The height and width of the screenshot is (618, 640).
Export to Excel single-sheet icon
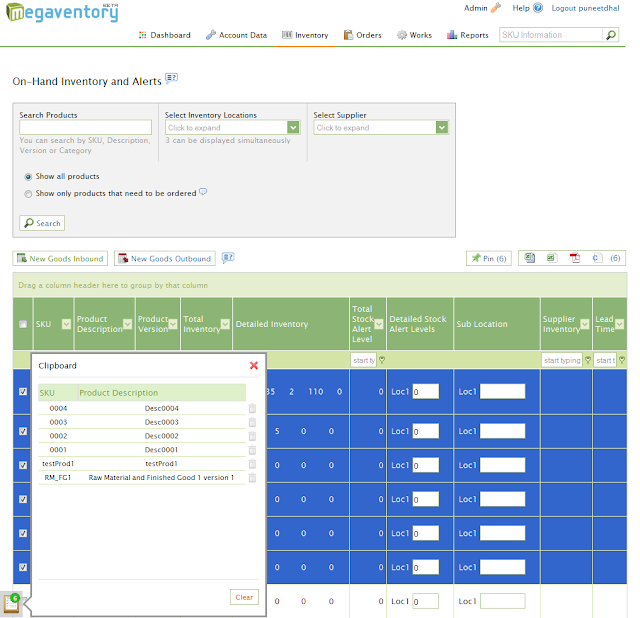(551, 258)
